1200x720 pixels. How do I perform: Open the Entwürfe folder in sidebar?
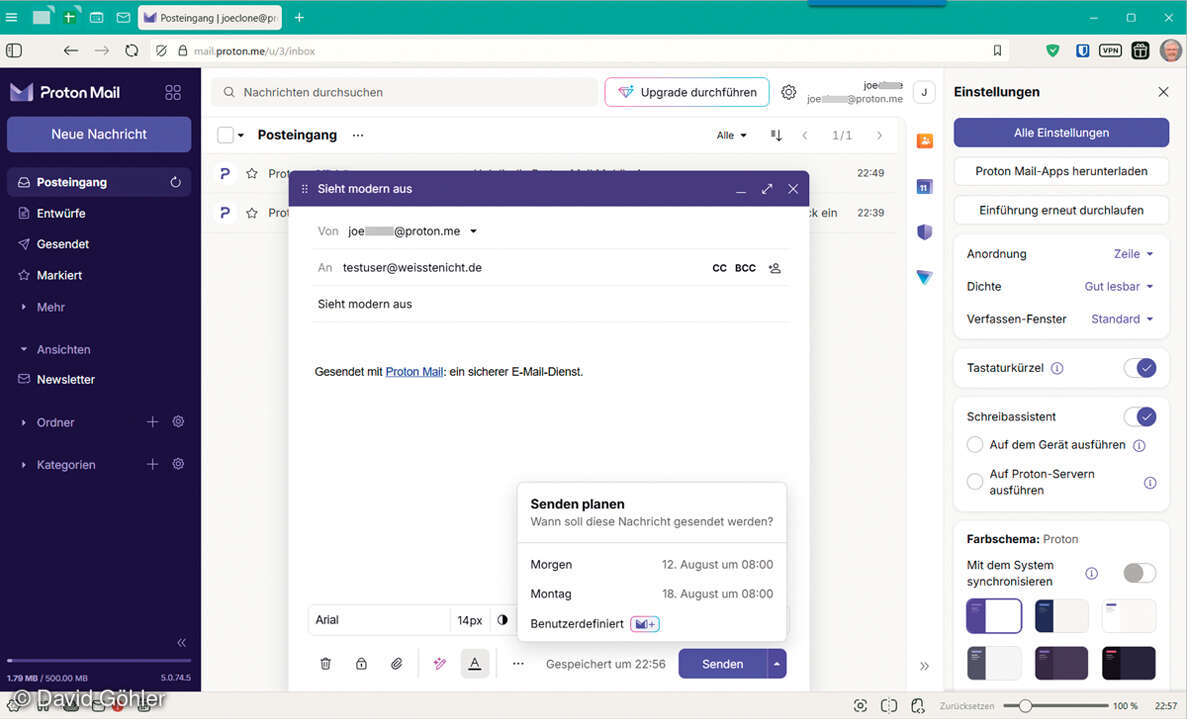click(61, 214)
